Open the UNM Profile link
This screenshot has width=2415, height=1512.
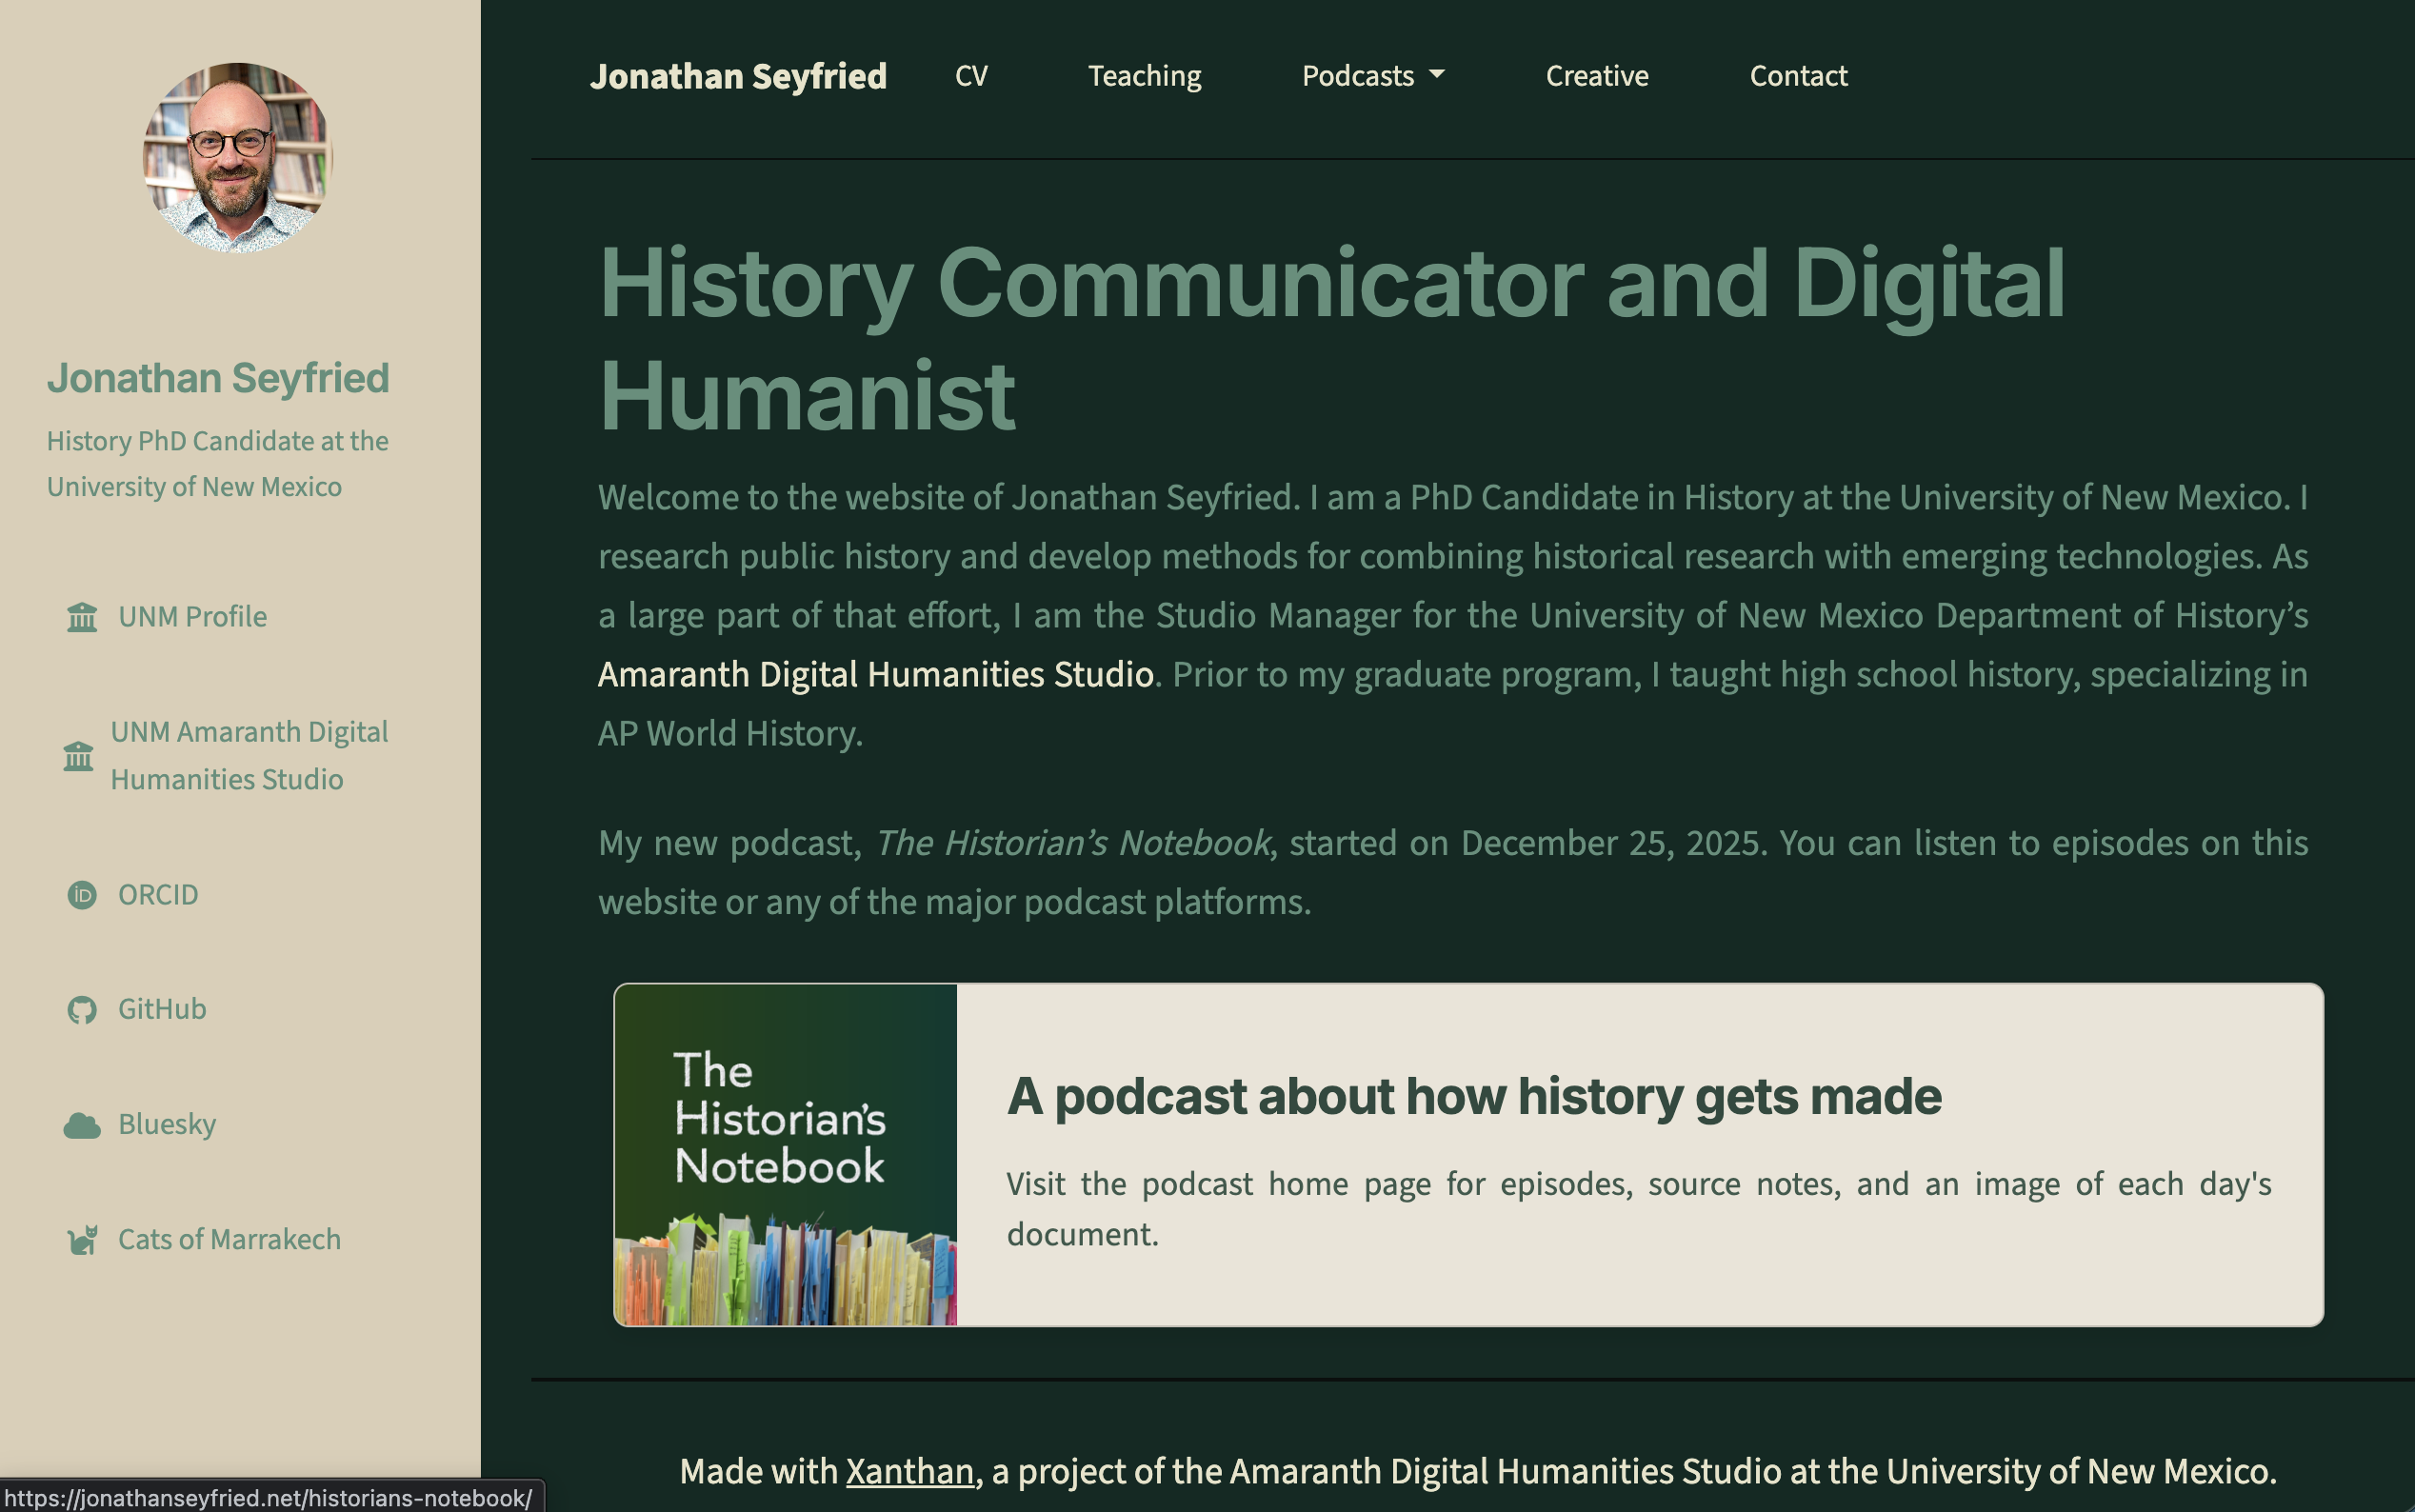pos(192,617)
